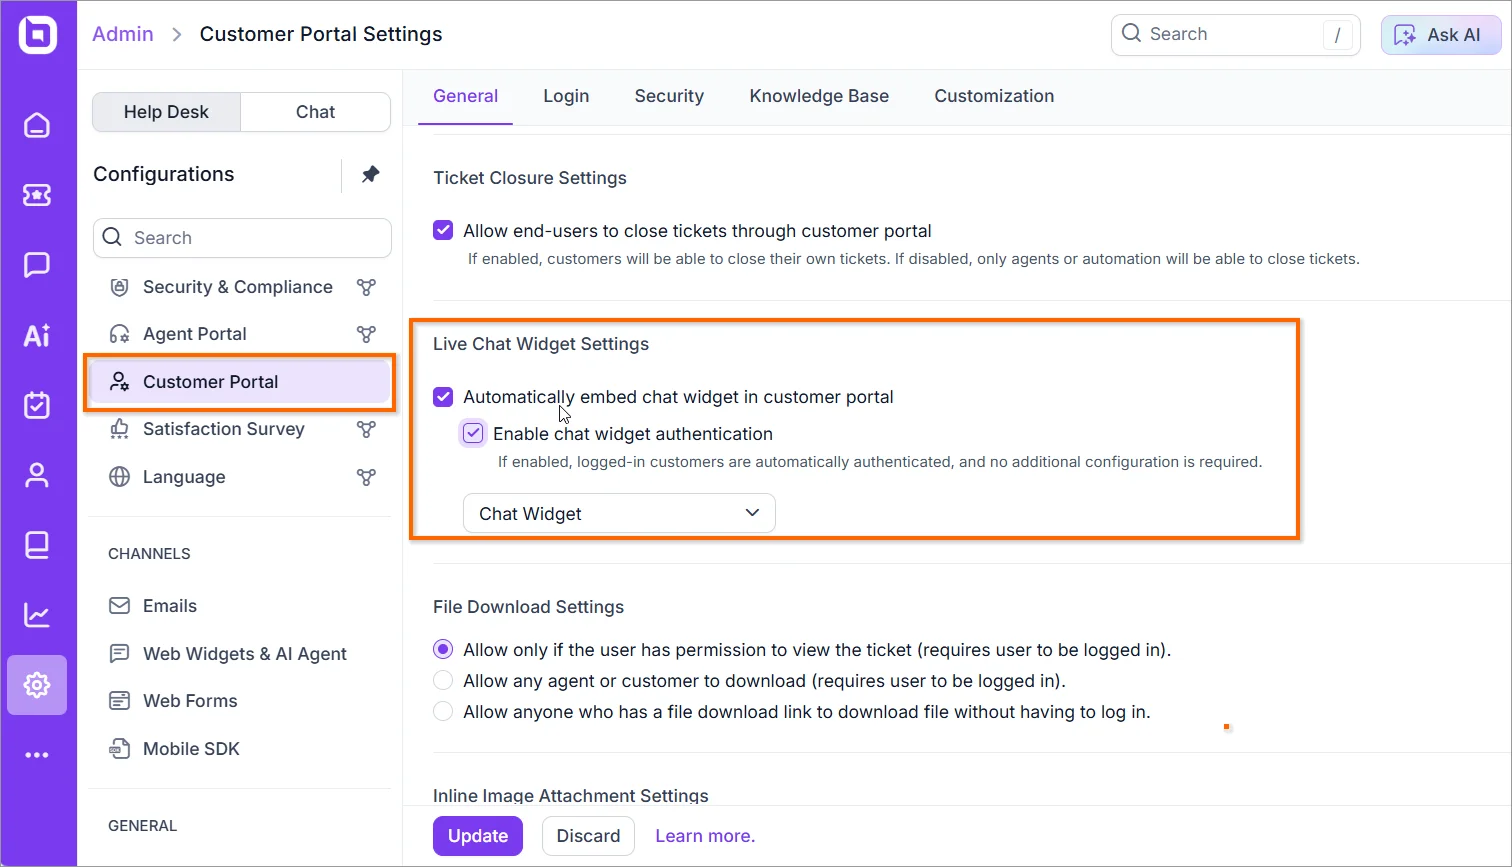Open the Tickets icon in left rail
The width and height of the screenshot is (1512, 867).
(37, 195)
